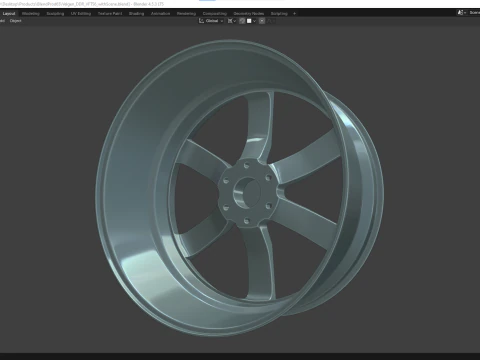The height and width of the screenshot is (360, 480).
Task: Switch to the UV Editing workspace
Action: tap(81, 14)
